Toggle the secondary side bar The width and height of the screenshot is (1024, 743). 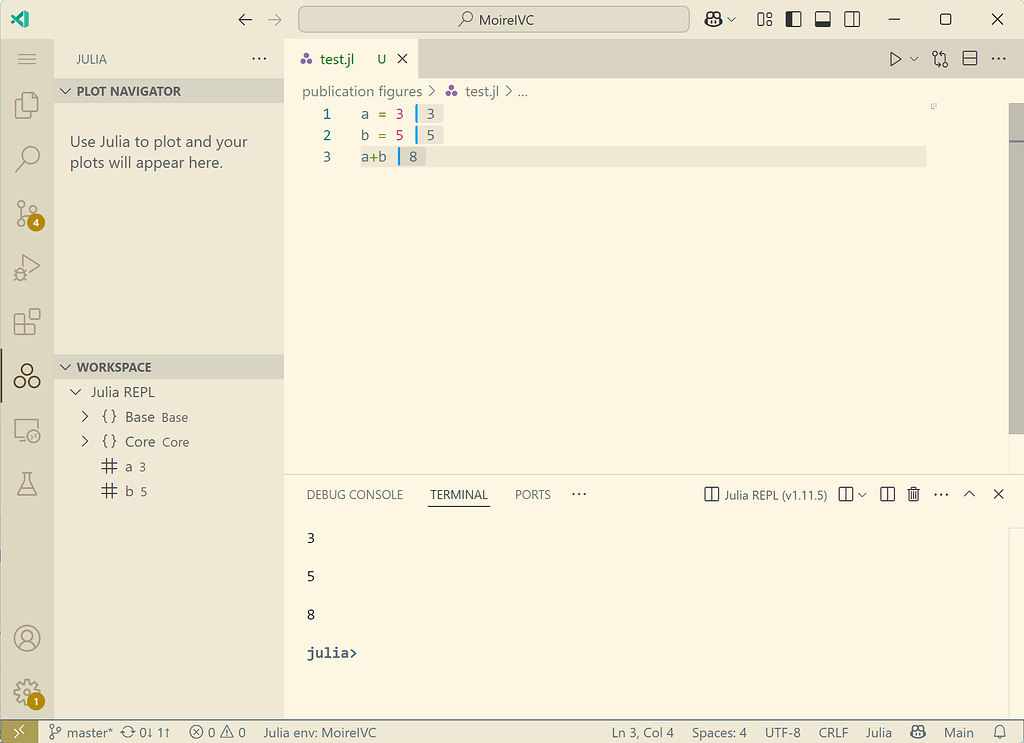pos(852,19)
